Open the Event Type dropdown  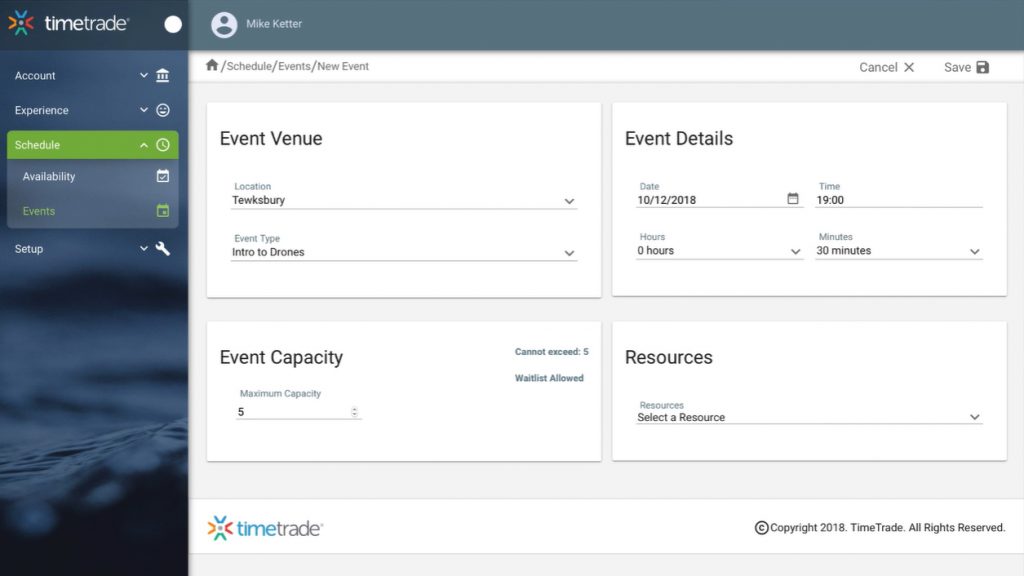(x=404, y=253)
